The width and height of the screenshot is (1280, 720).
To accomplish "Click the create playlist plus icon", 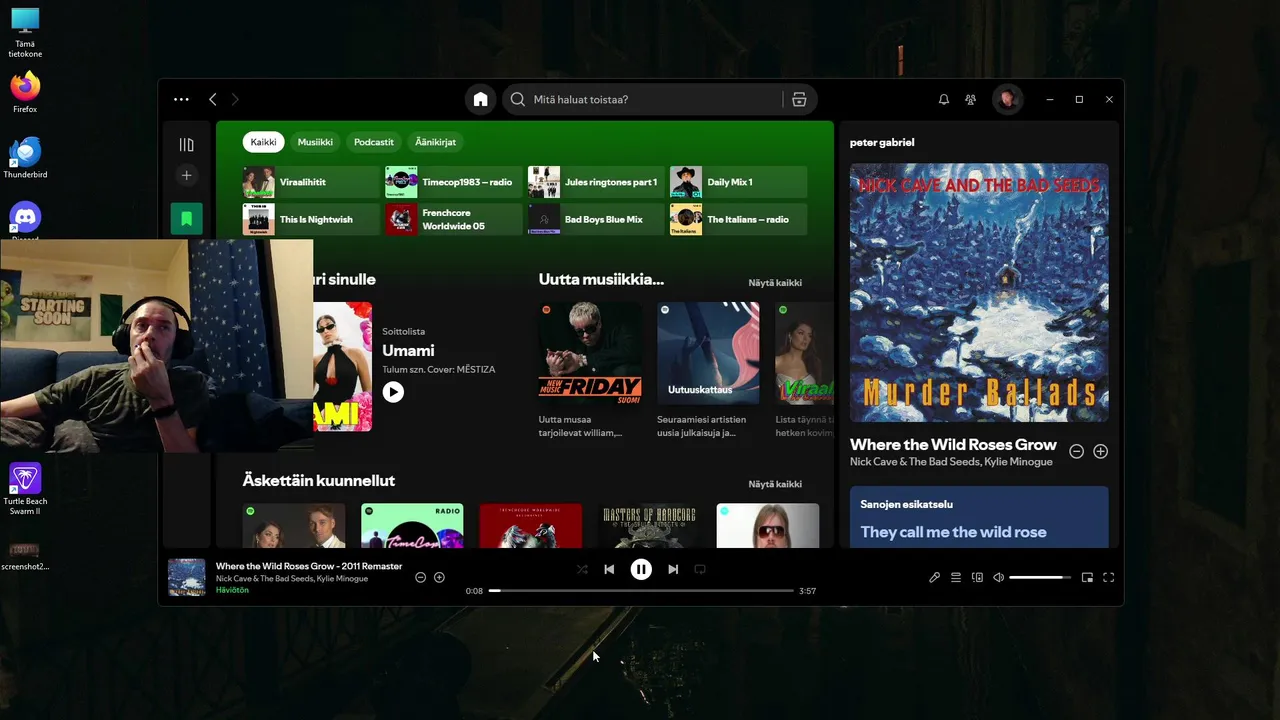I will [186, 175].
